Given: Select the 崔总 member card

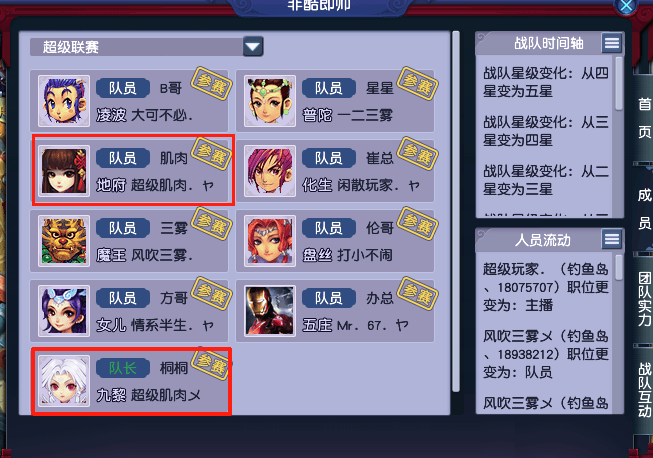Looking at the screenshot, I should [335, 171].
